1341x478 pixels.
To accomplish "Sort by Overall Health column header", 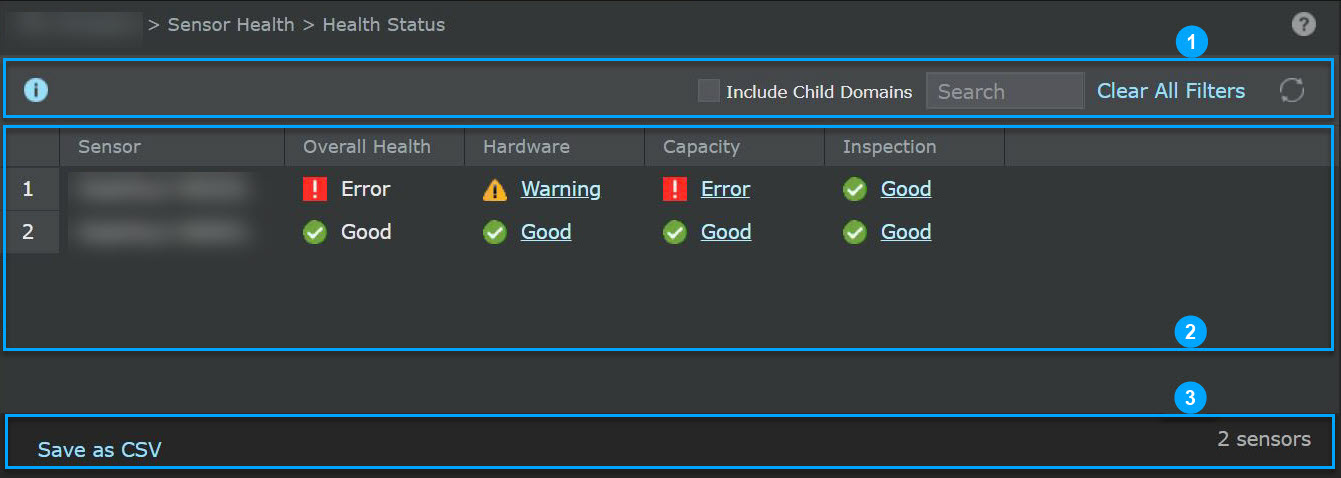I will [375, 147].
